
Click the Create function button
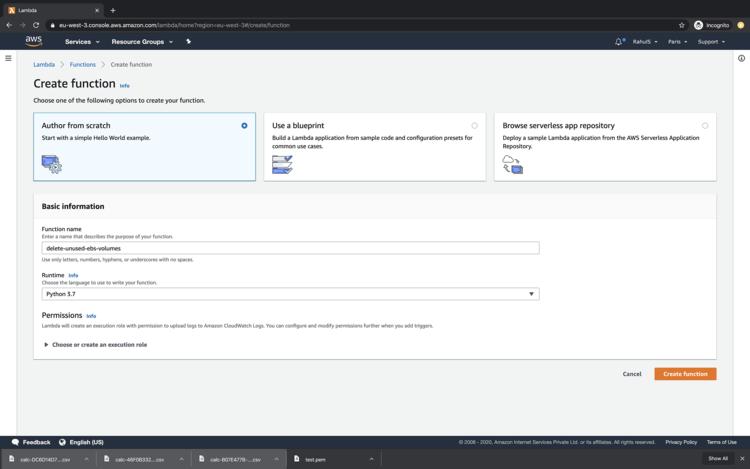pos(685,374)
